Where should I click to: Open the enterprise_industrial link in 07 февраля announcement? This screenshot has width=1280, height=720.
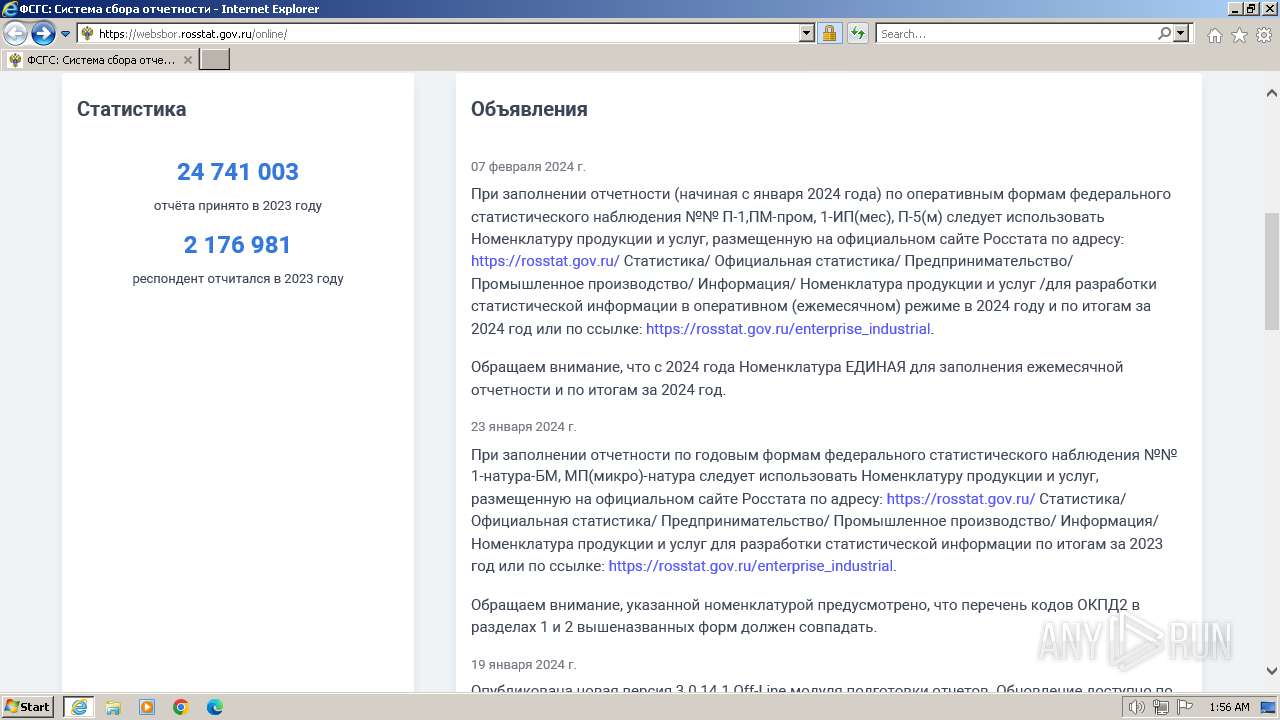click(x=788, y=329)
